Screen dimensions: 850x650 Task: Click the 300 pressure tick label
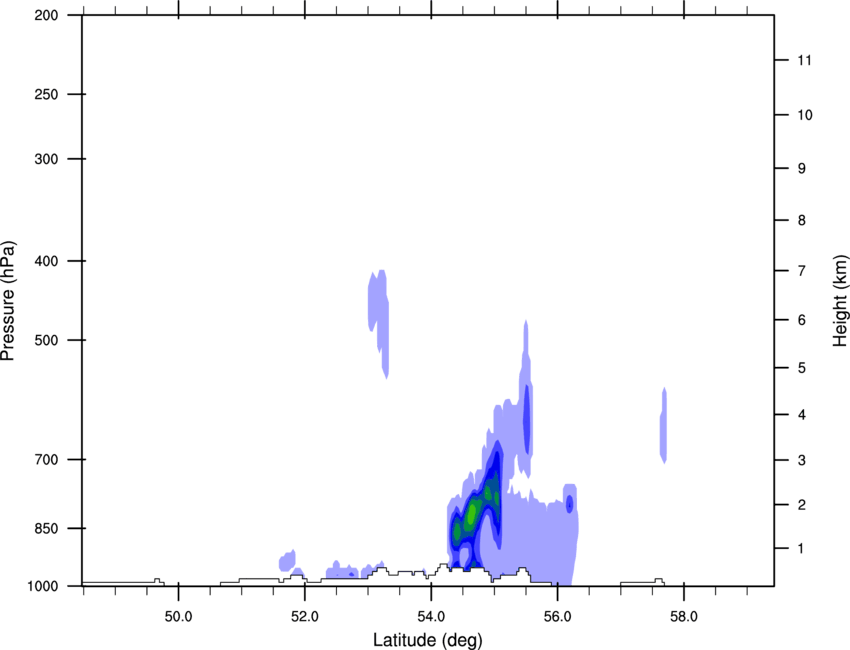pos(46,159)
